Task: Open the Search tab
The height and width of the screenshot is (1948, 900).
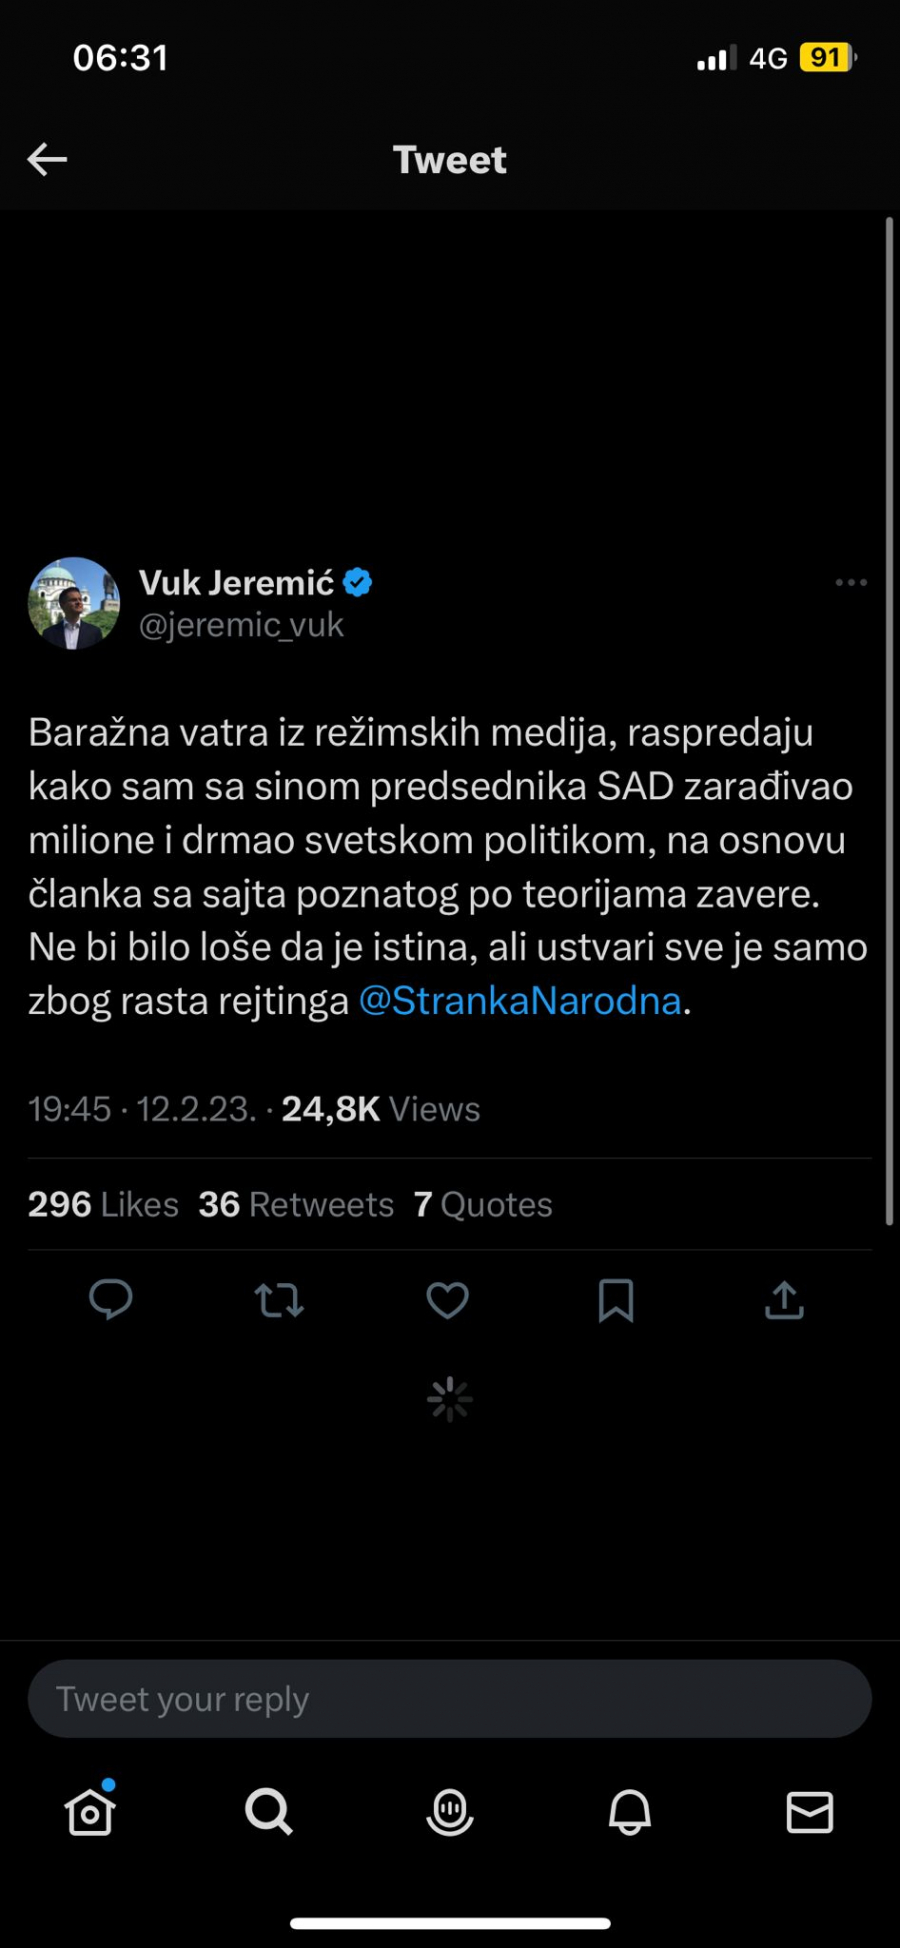Action: tap(269, 1811)
